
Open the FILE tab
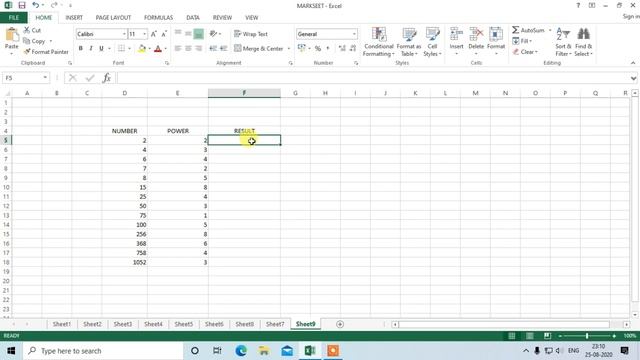tap(13, 18)
